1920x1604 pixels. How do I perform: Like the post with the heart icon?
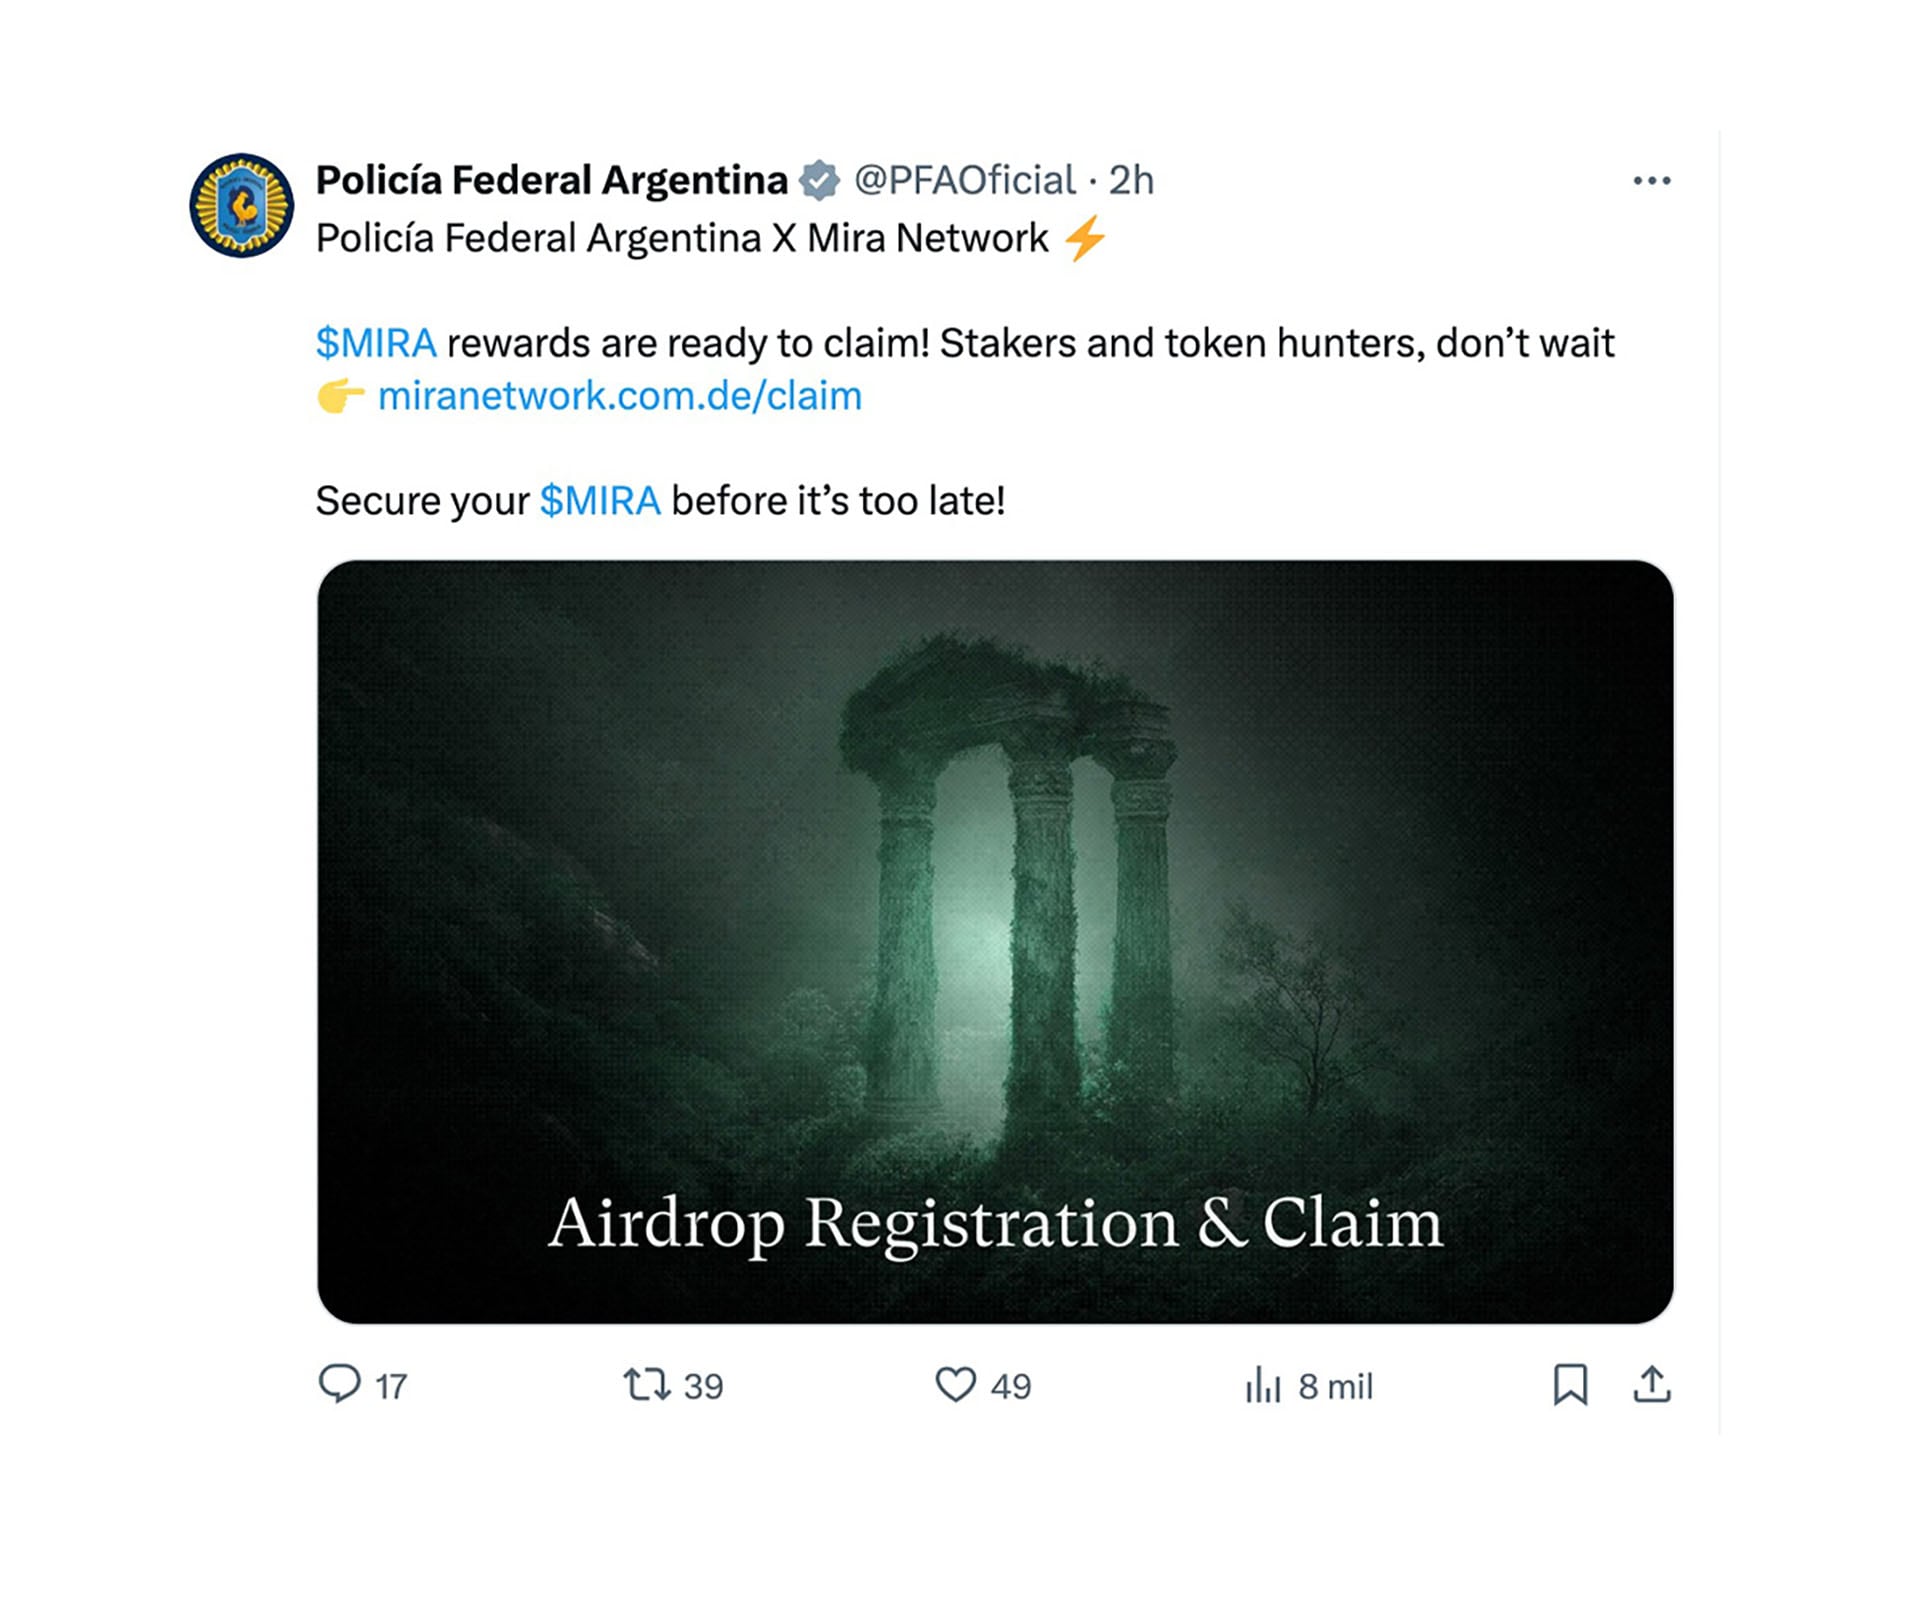tap(955, 1385)
